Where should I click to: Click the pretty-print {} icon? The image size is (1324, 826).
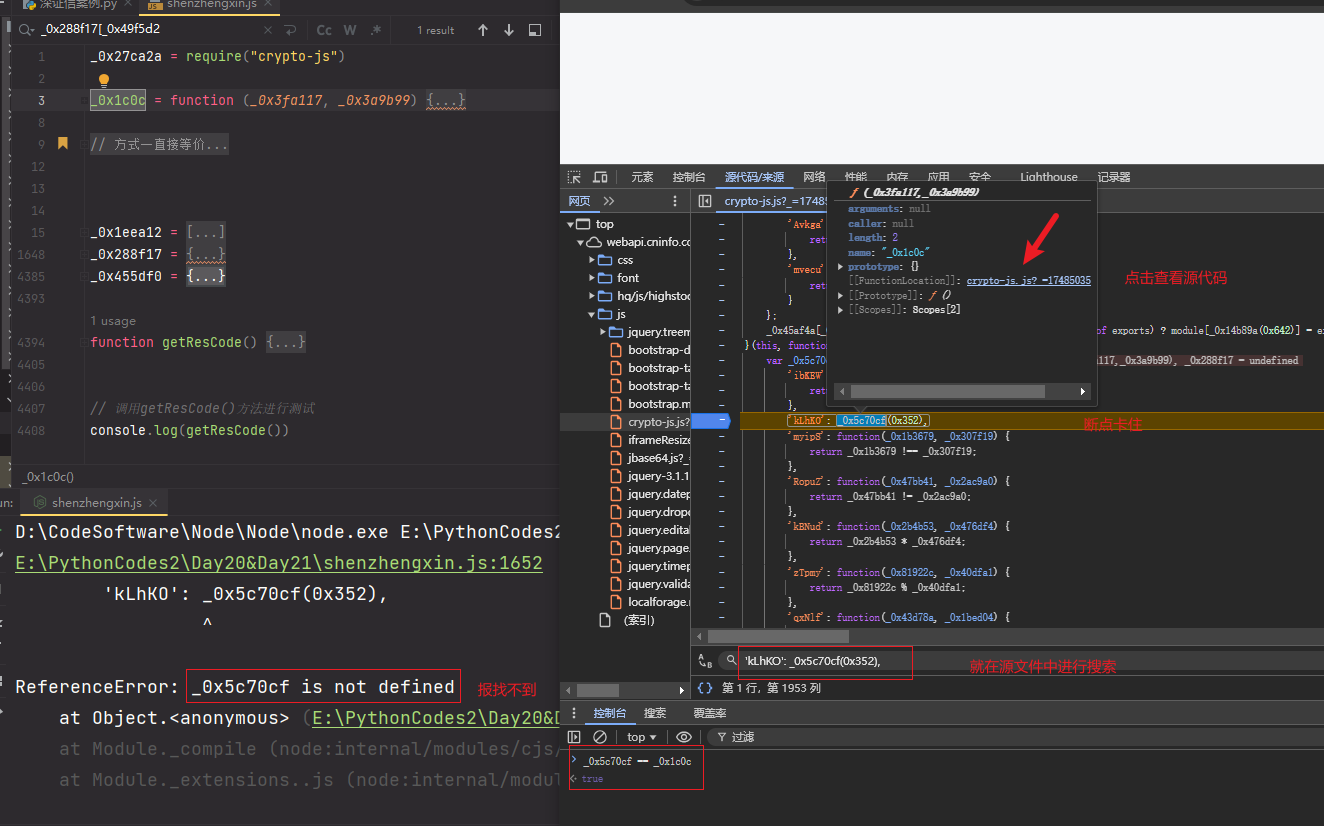(x=704, y=688)
